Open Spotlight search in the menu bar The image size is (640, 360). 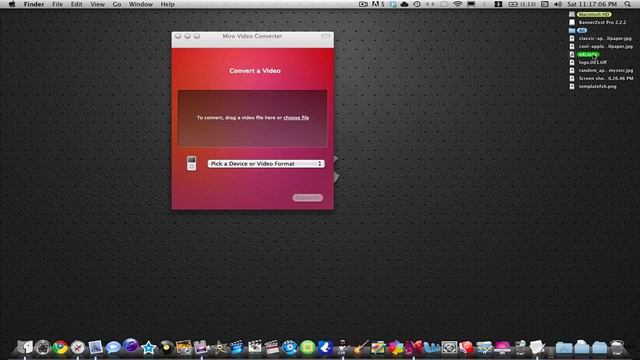click(627, 4)
